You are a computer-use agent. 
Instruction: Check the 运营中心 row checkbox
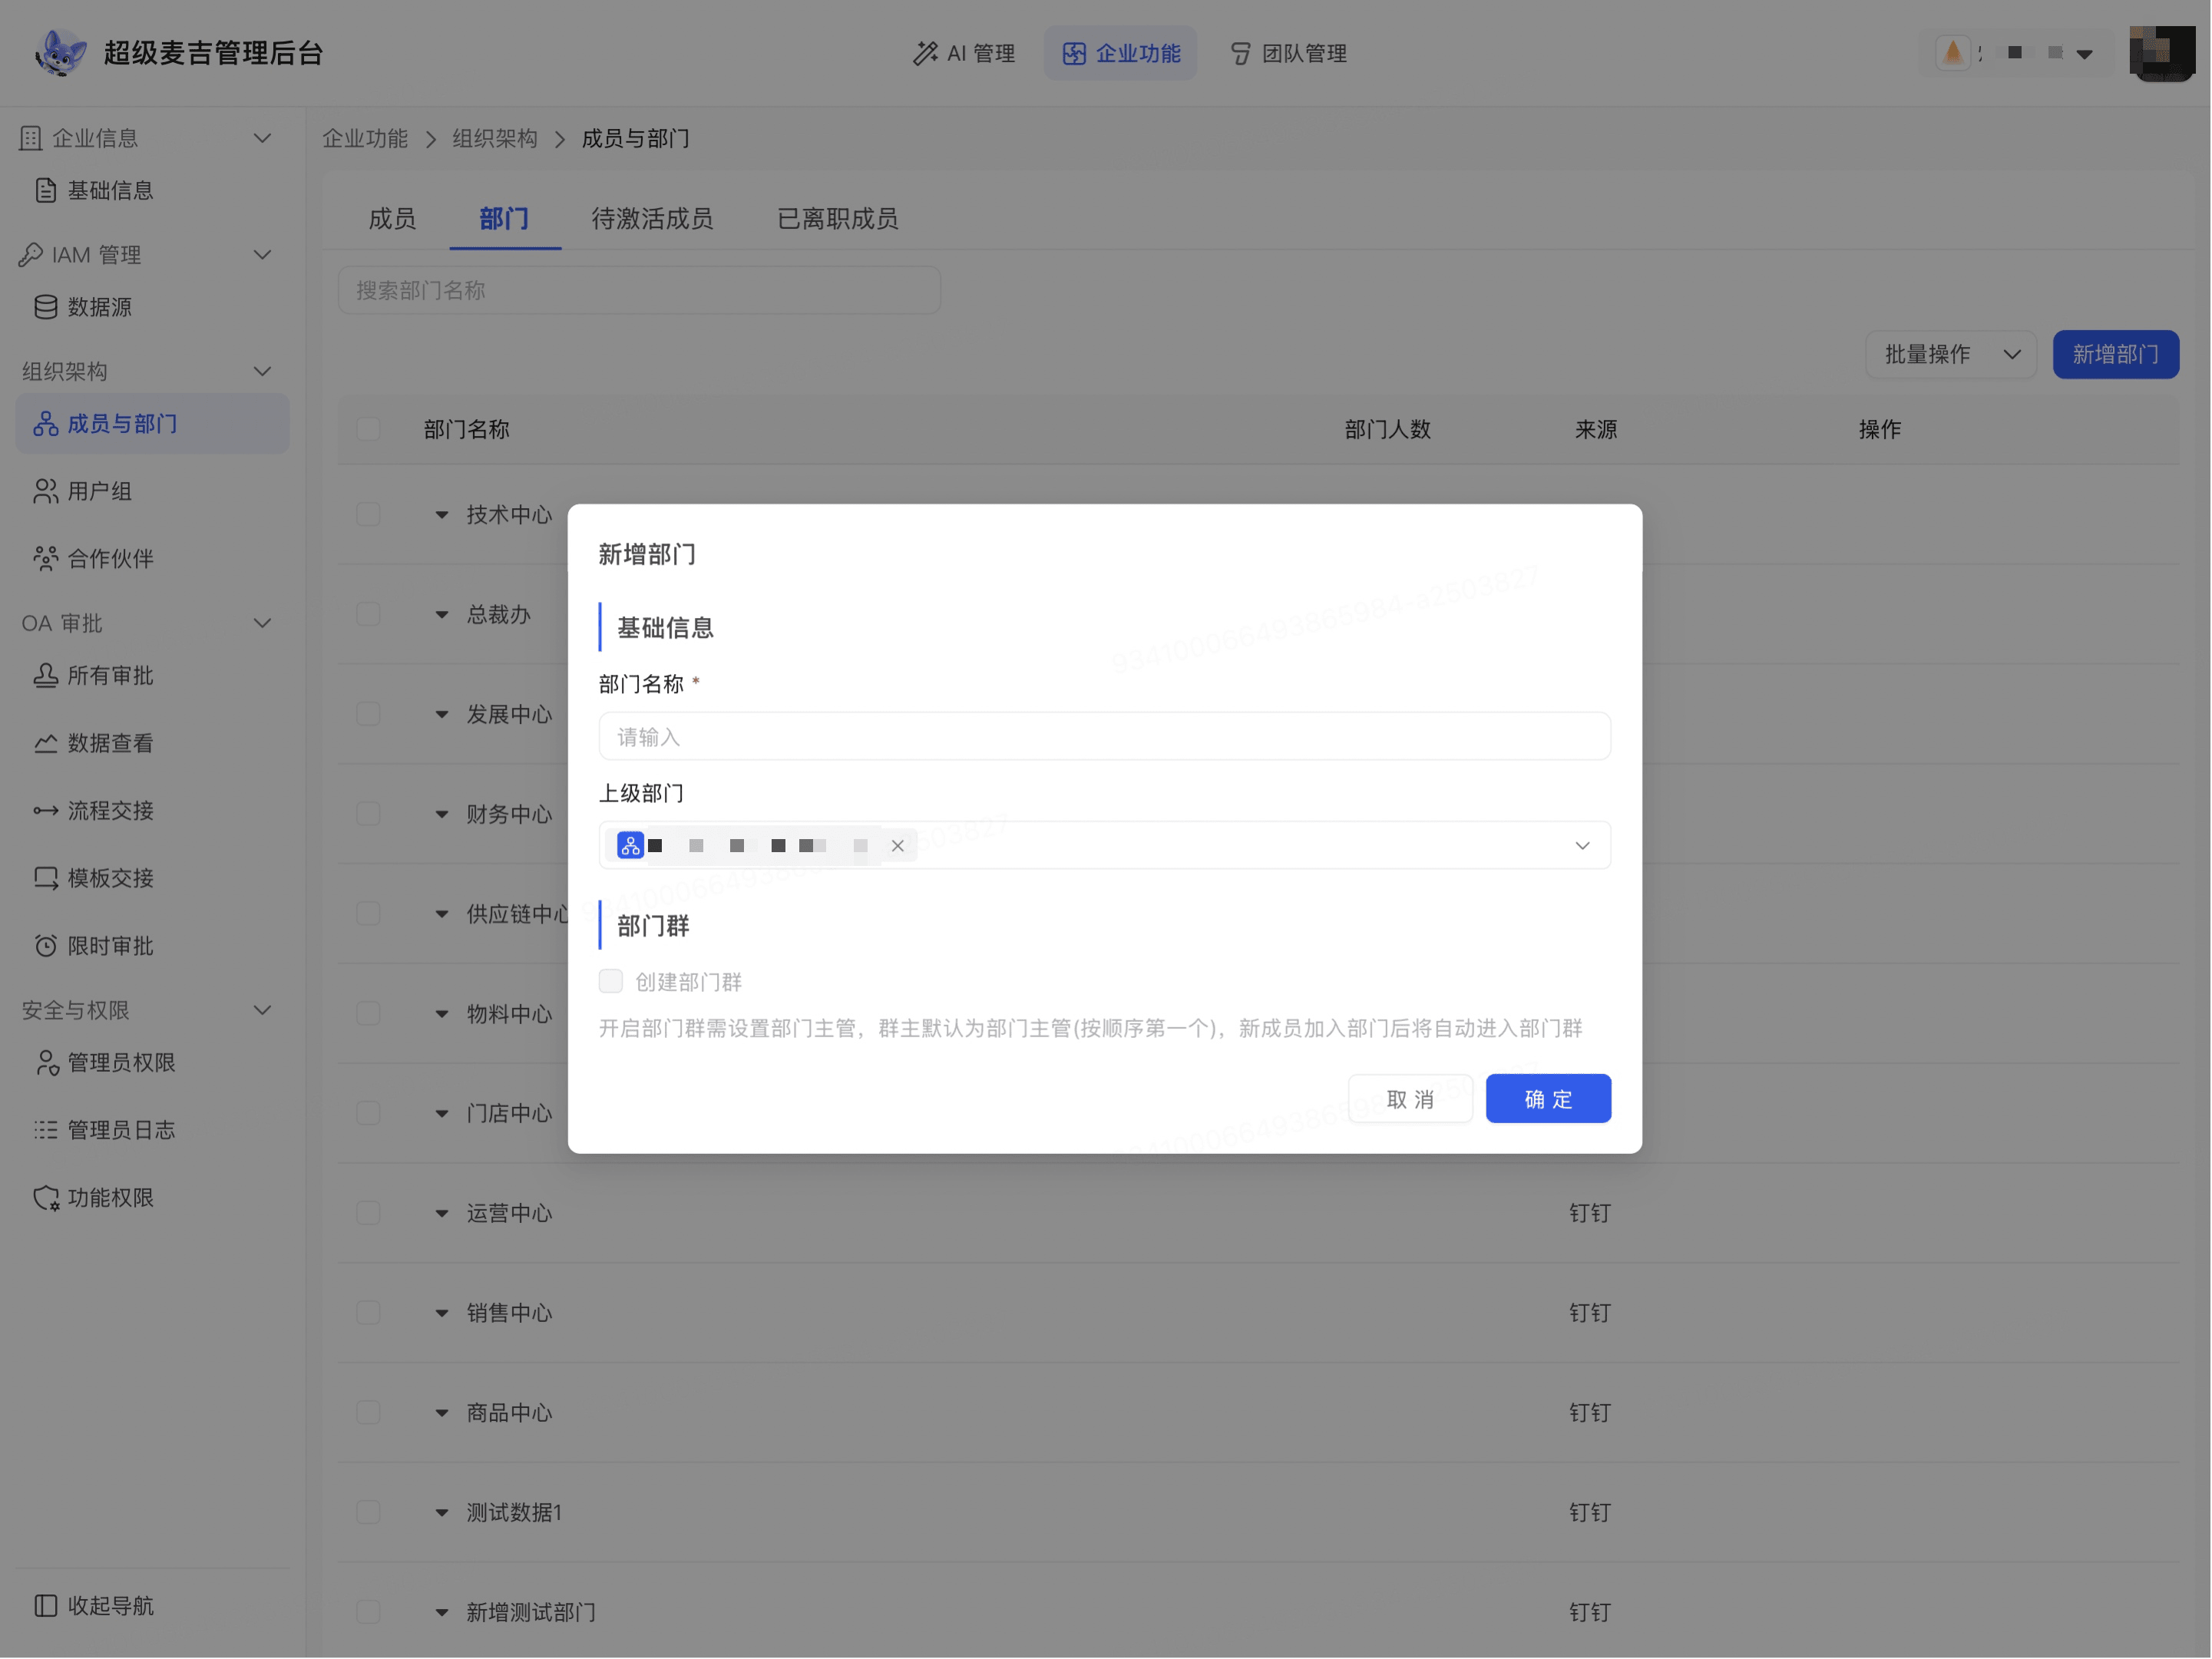point(368,1213)
